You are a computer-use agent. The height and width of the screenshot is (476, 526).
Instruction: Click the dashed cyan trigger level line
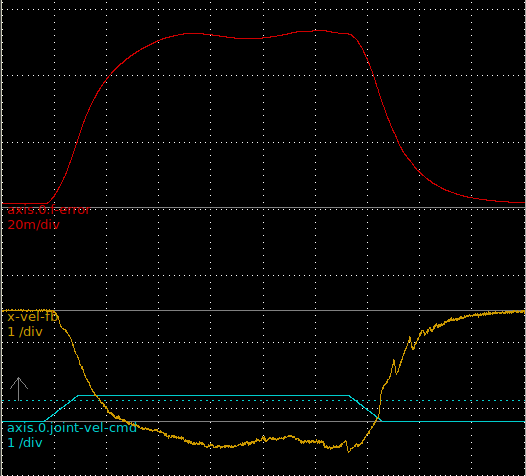[268, 401]
